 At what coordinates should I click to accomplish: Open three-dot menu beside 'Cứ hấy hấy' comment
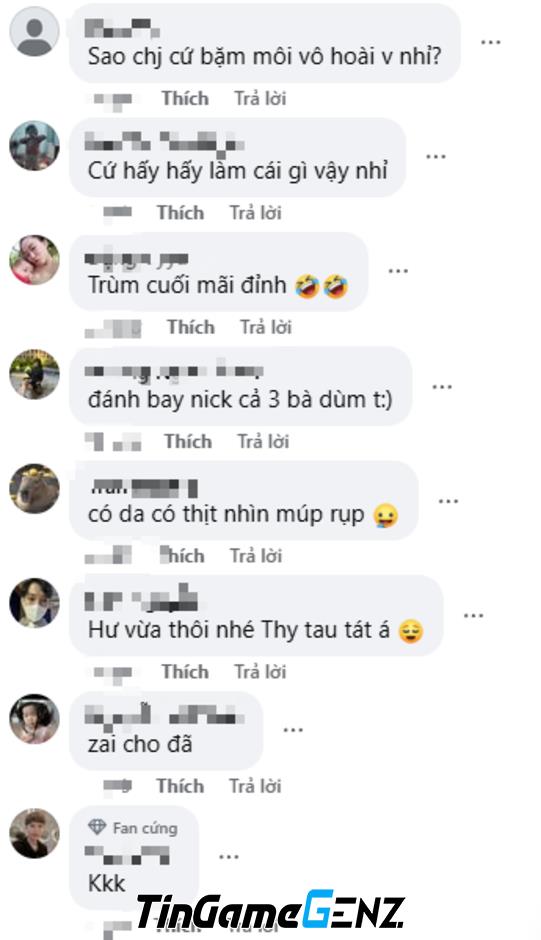pyautogui.click(x=436, y=156)
